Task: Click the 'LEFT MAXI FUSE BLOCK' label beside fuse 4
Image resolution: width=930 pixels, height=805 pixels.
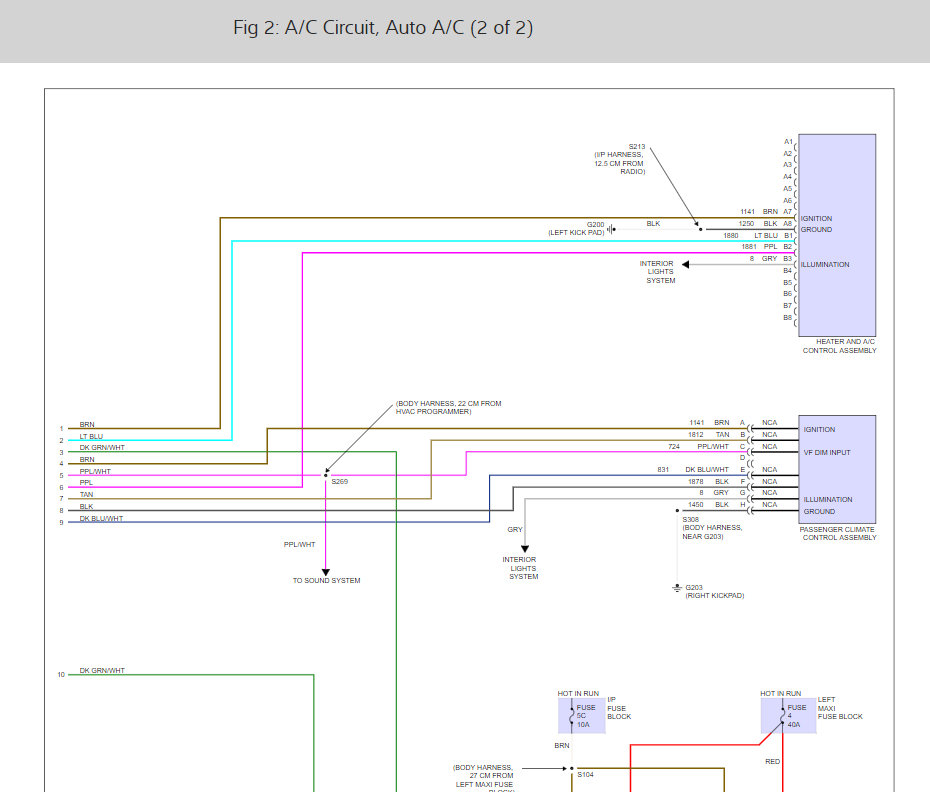Action: click(840, 708)
